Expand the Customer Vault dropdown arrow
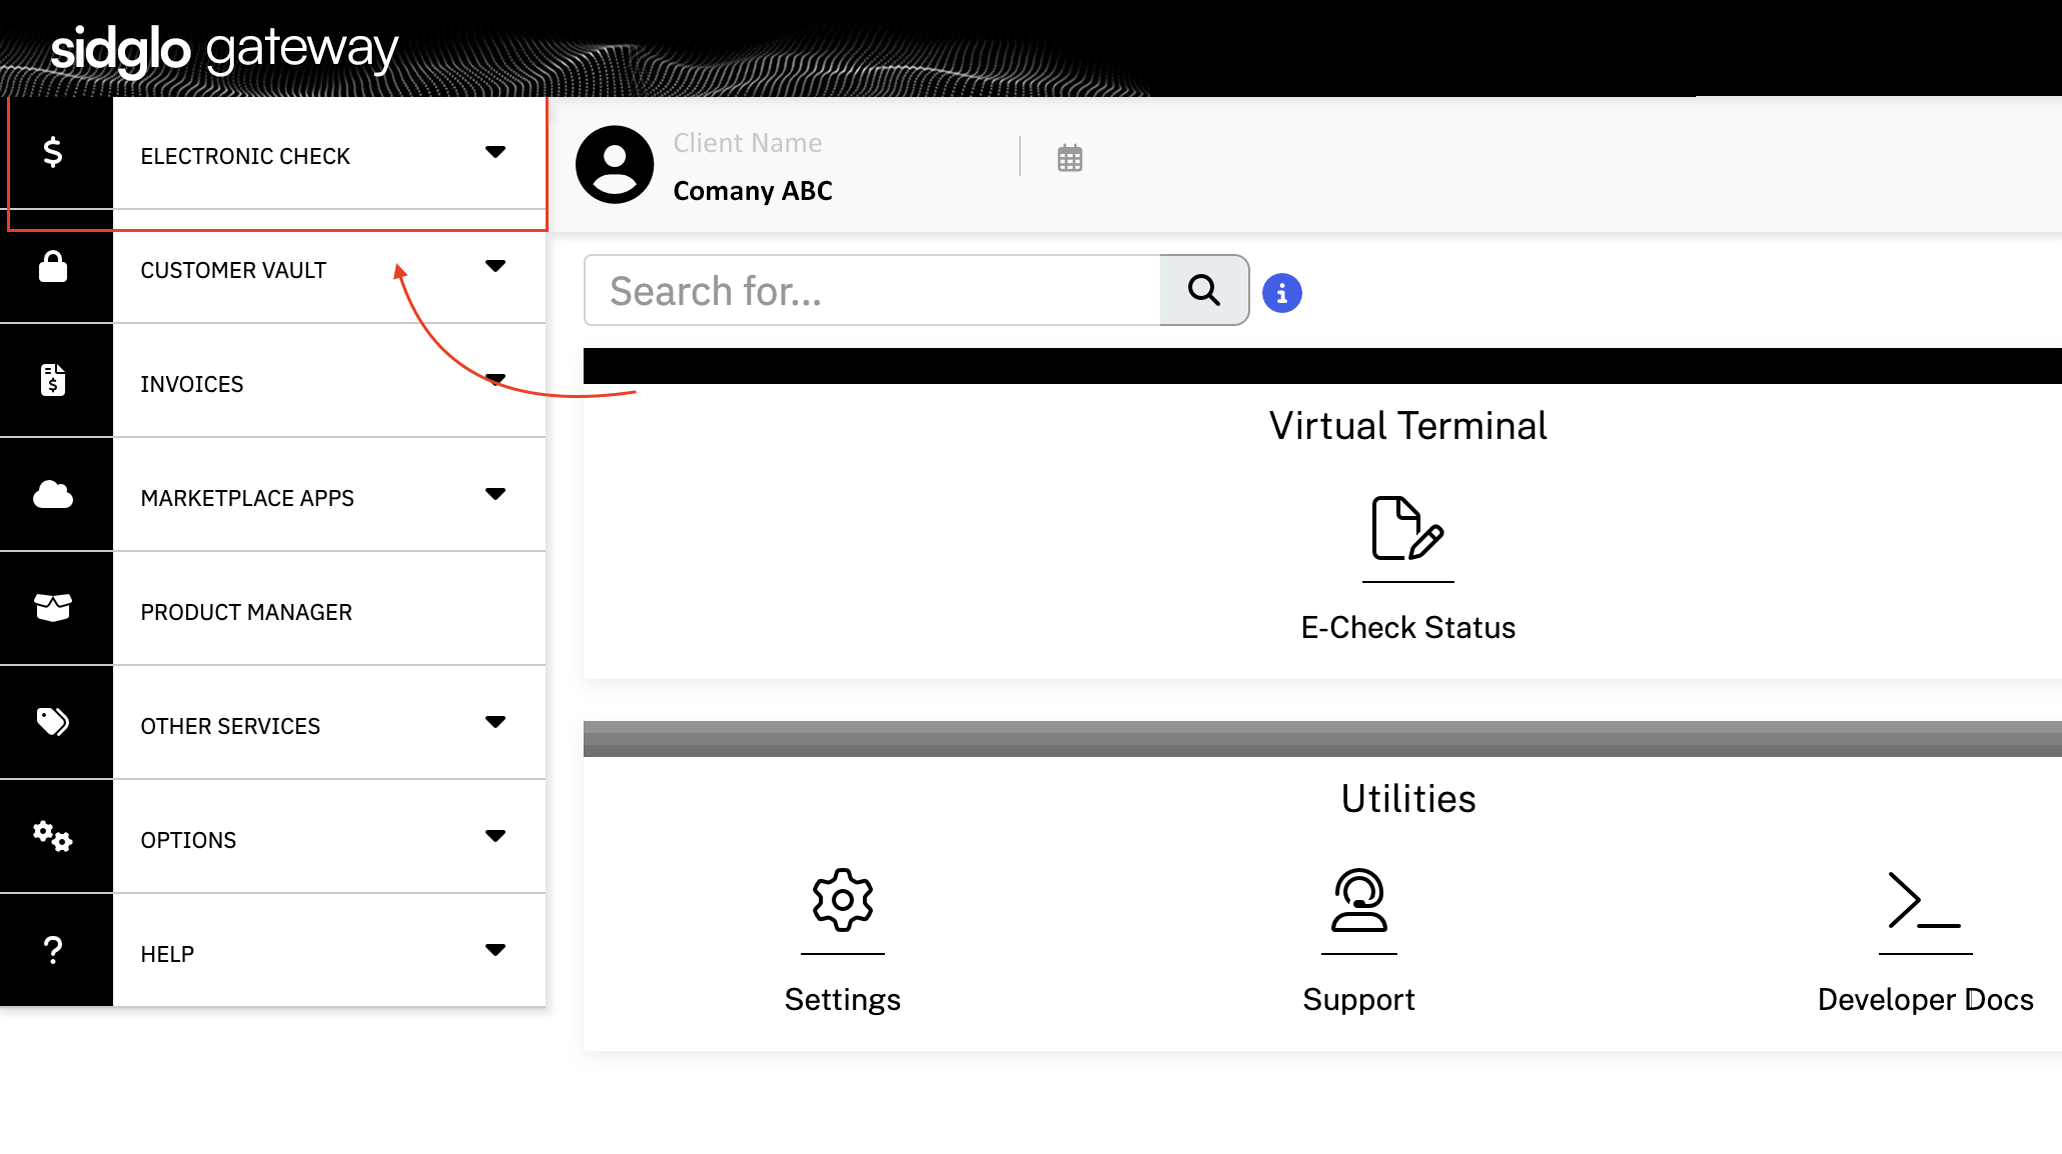This screenshot has width=2062, height=1154. point(495,266)
